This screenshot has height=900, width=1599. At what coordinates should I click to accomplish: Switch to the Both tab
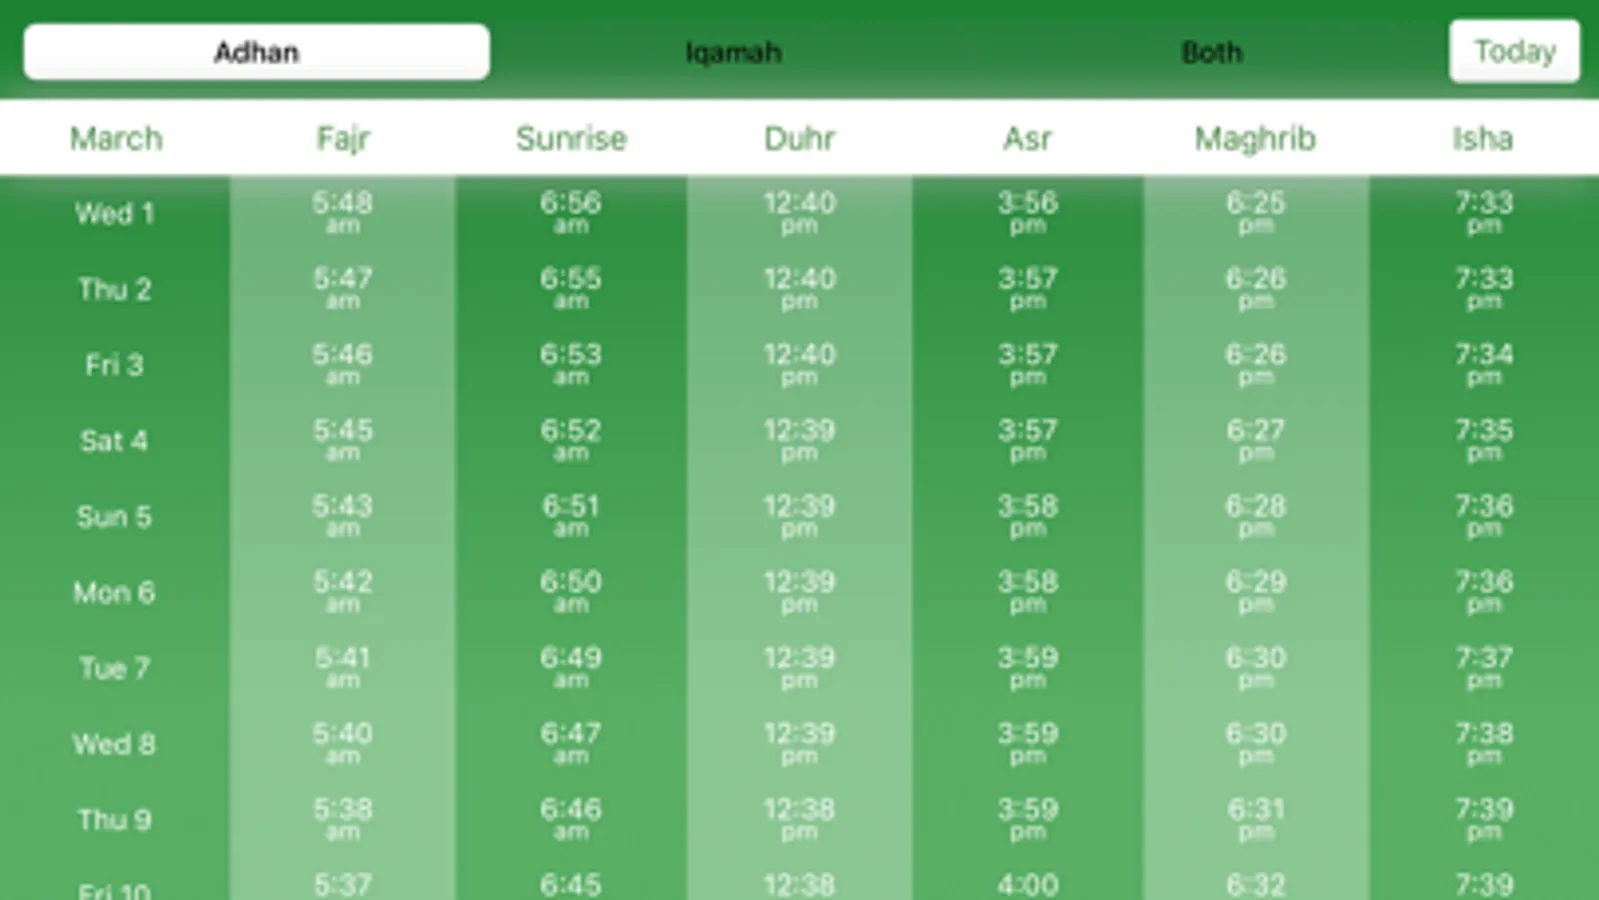click(1211, 52)
